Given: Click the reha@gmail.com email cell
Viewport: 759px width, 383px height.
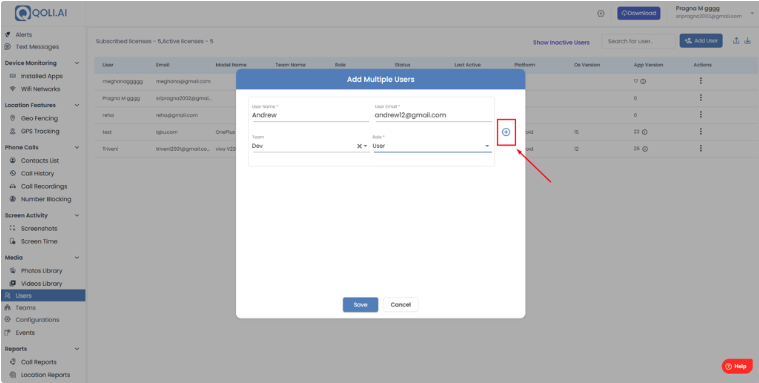Looking at the screenshot, I should 177,115.
